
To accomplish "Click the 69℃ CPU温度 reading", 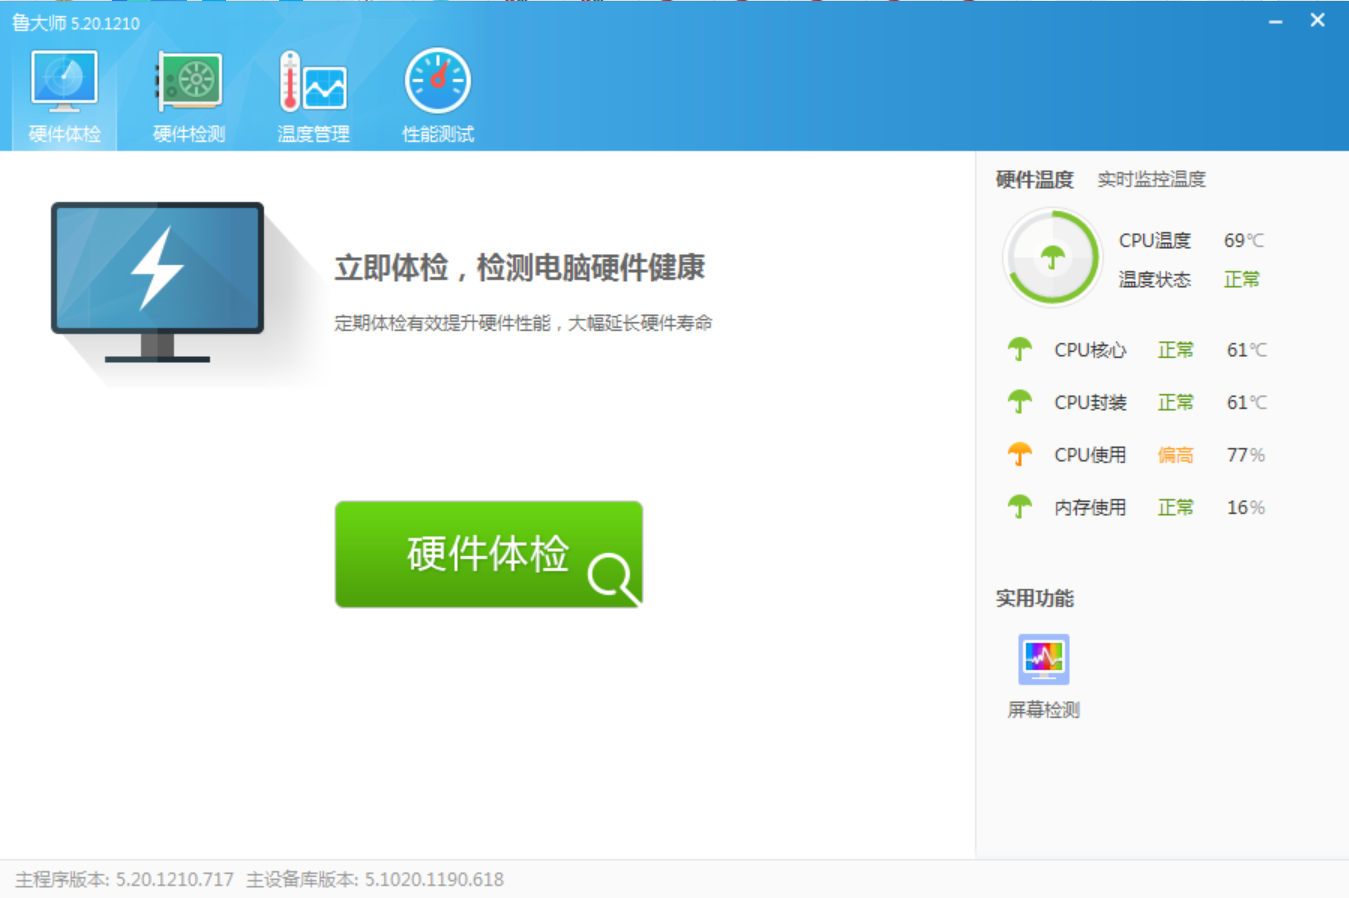I will click(x=1242, y=240).
